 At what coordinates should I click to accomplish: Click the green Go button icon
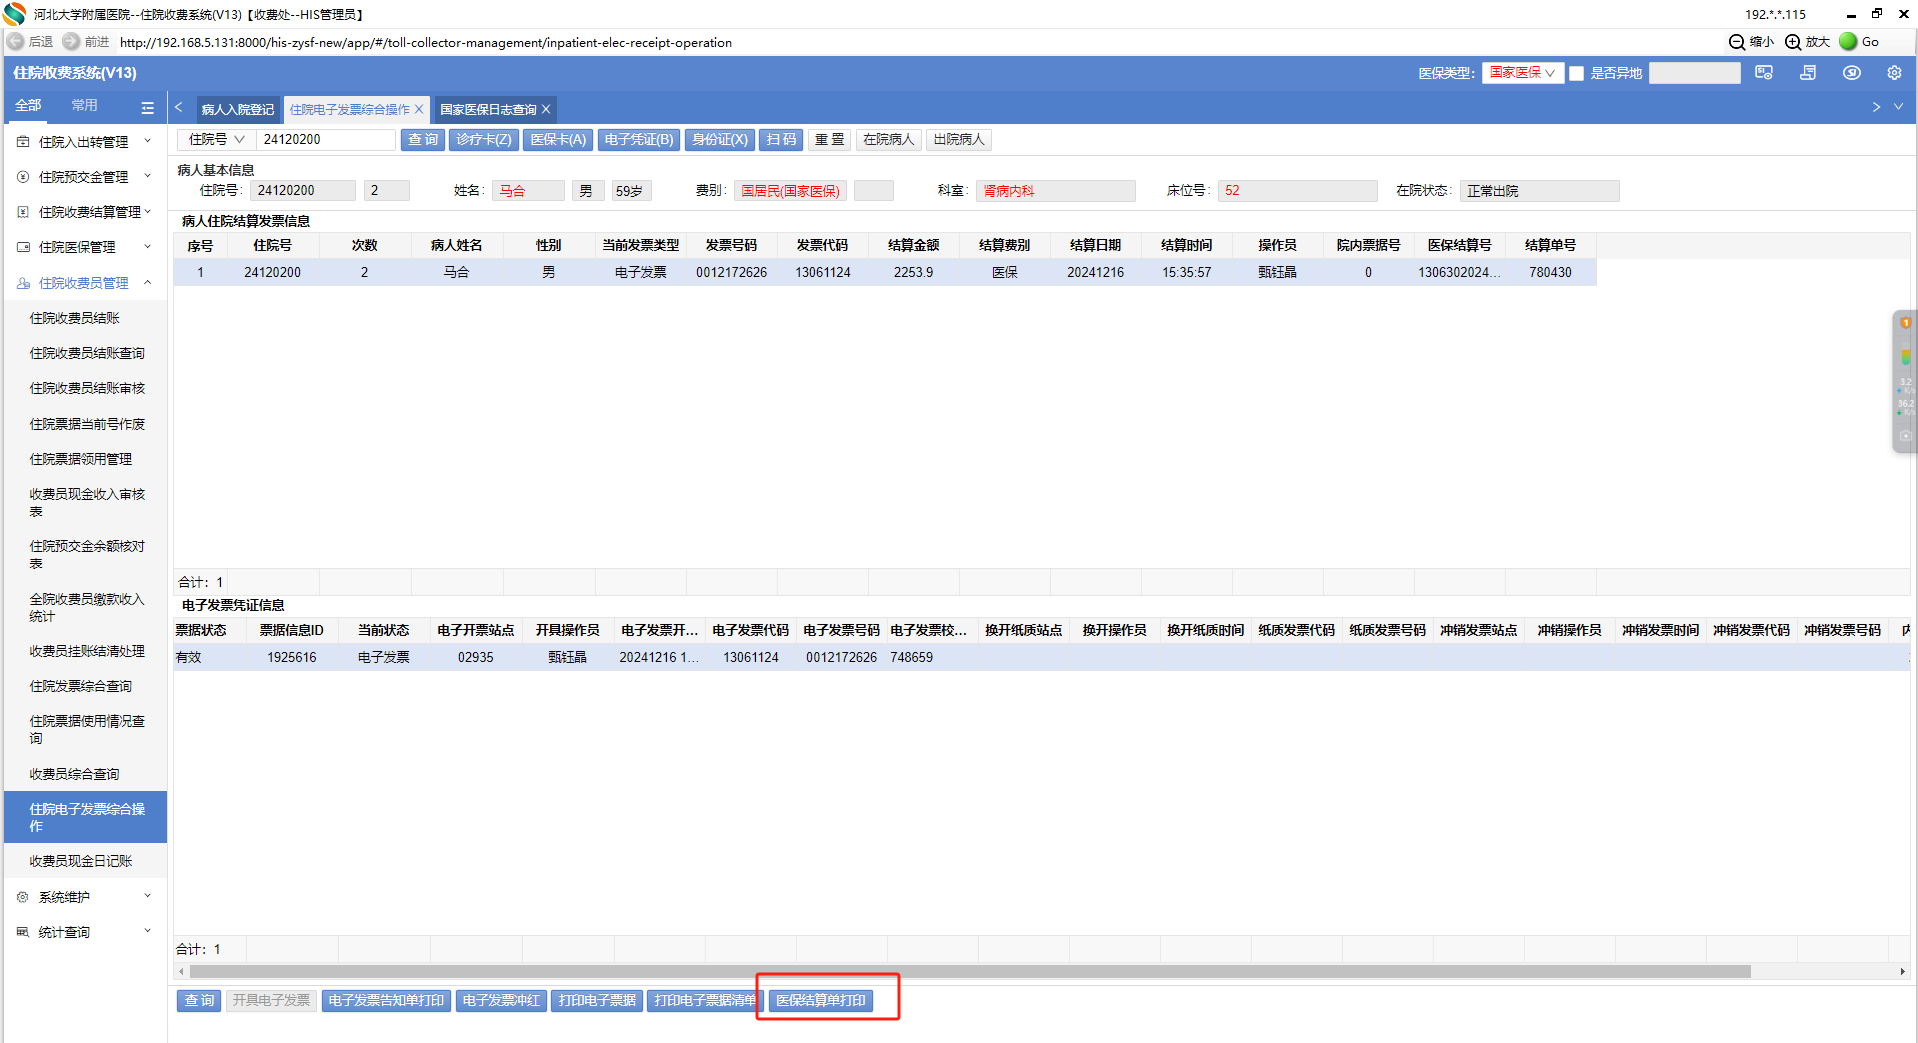point(1848,42)
